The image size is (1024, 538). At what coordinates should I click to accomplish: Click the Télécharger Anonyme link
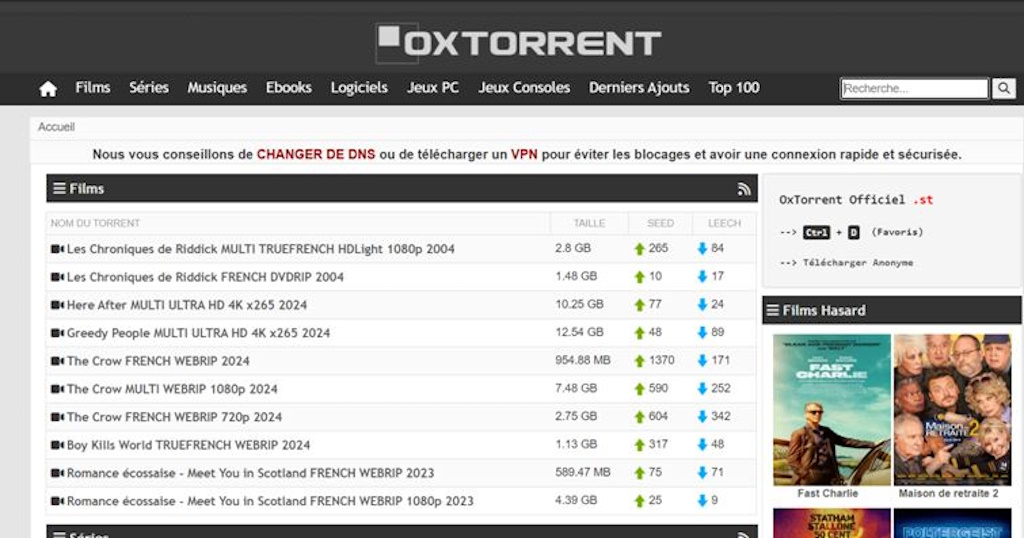click(x=857, y=263)
